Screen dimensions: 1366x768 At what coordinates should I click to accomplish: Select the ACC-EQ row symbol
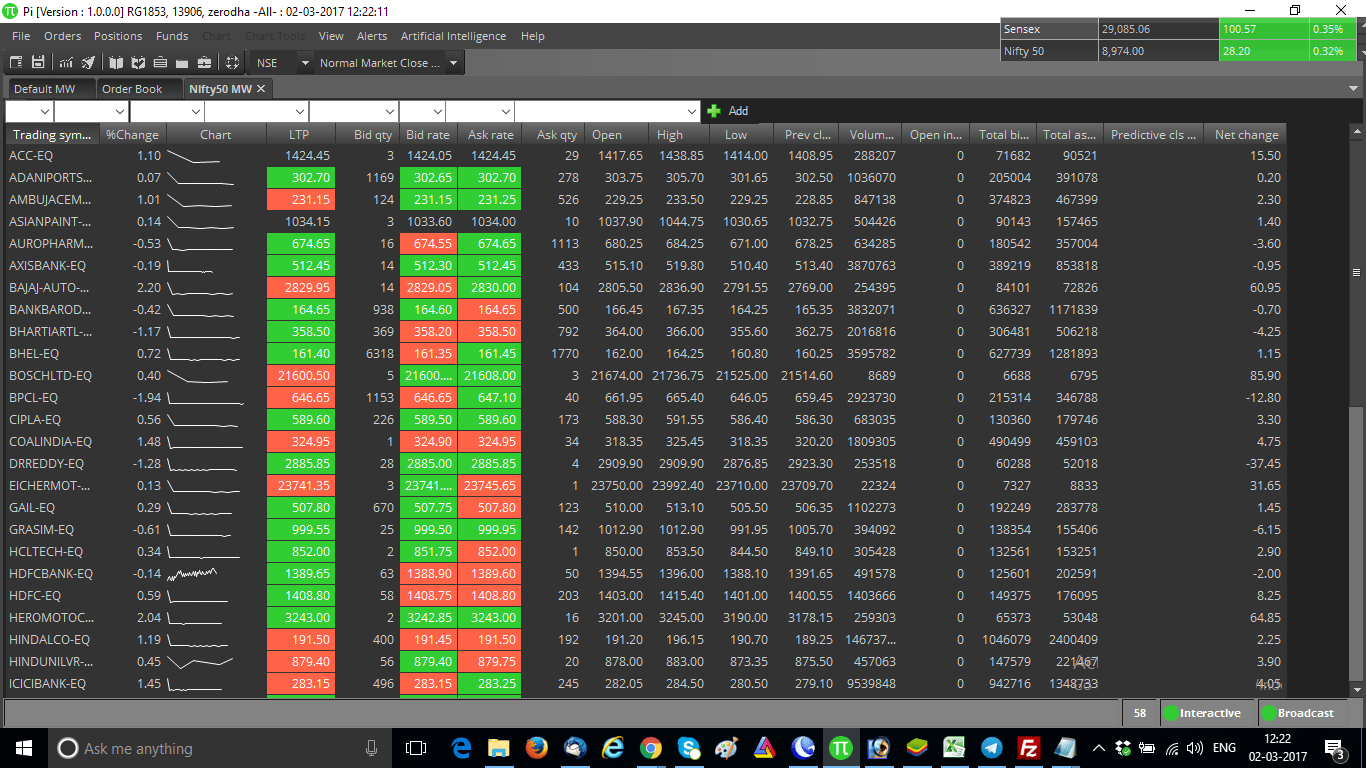29,155
